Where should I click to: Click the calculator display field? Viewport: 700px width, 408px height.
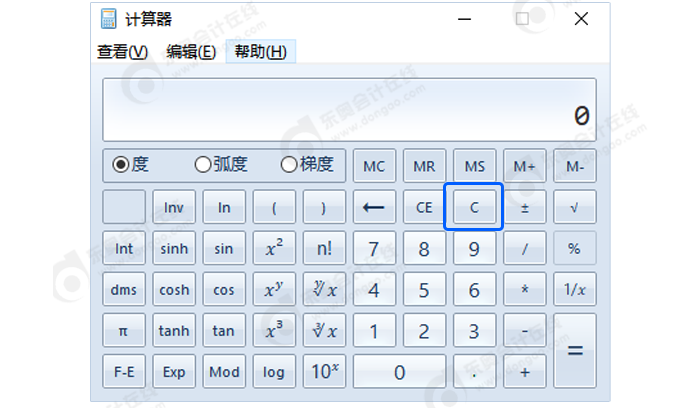pos(349,110)
